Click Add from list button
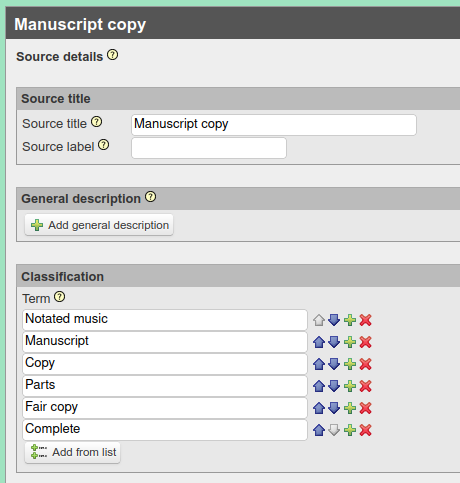 [x=73, y=452]
